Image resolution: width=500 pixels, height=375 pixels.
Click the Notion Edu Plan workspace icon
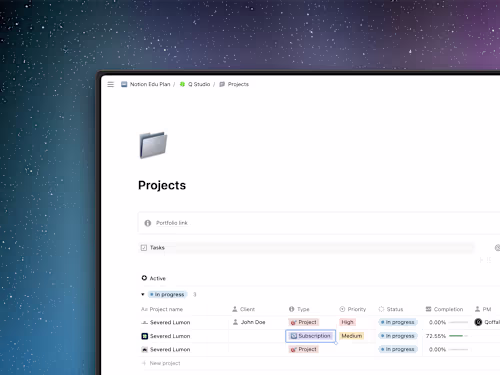124,84
